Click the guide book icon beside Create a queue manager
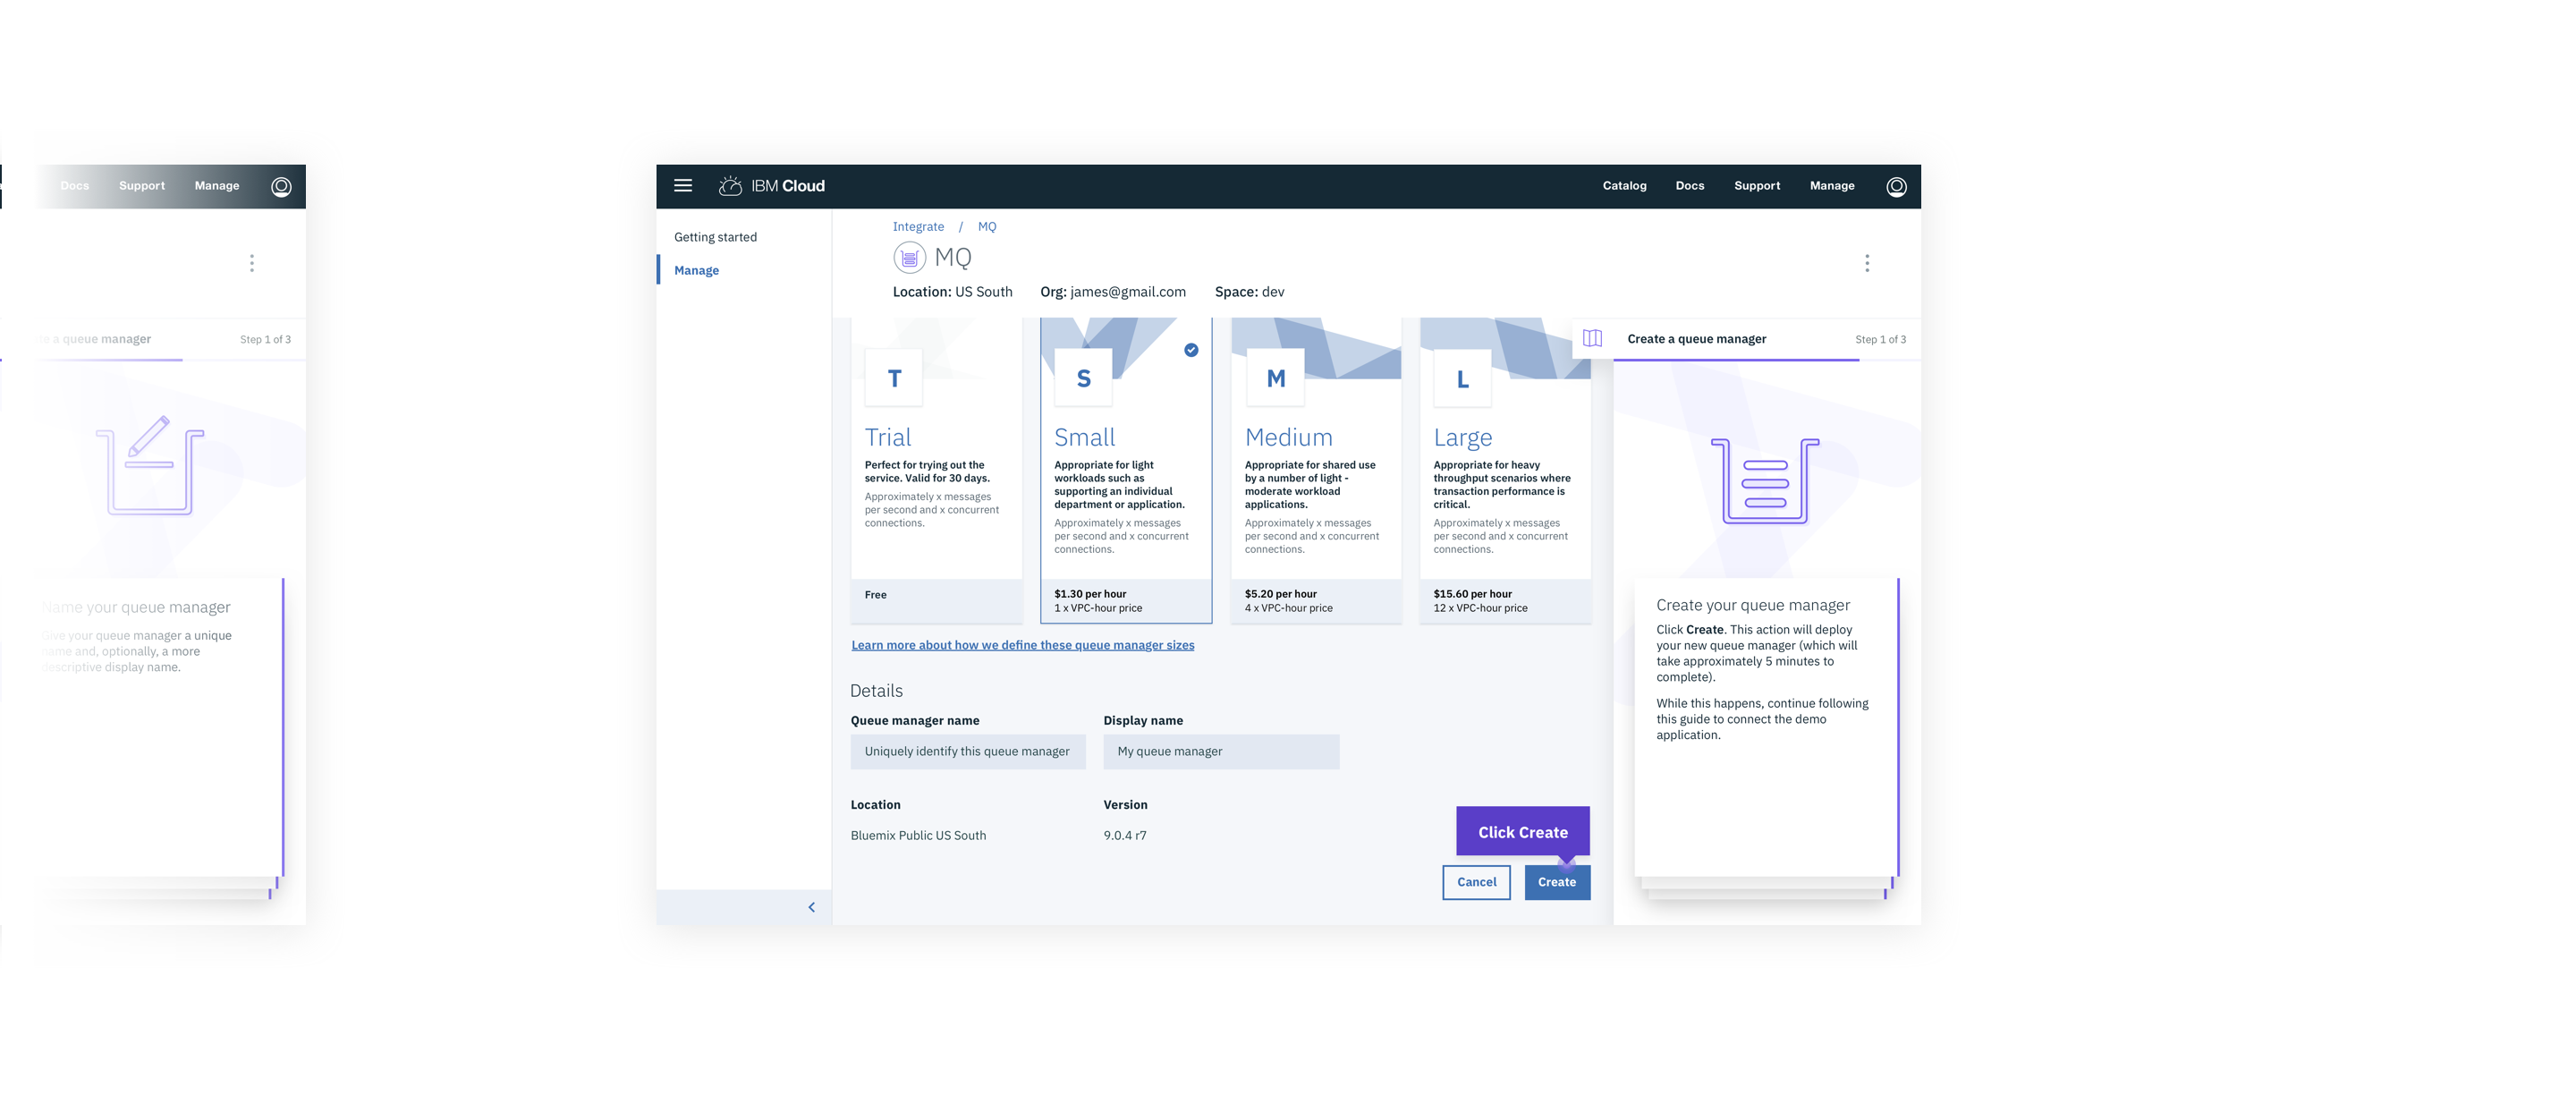 pyautogui.click(x=1592, y=339)
